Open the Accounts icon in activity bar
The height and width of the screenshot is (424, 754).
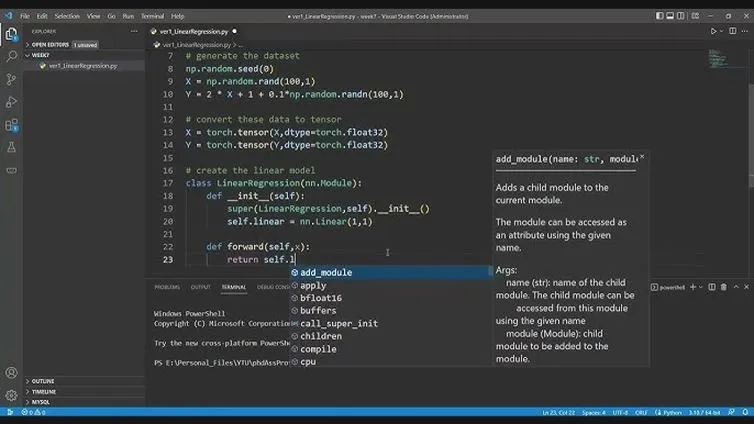[11, 373]
